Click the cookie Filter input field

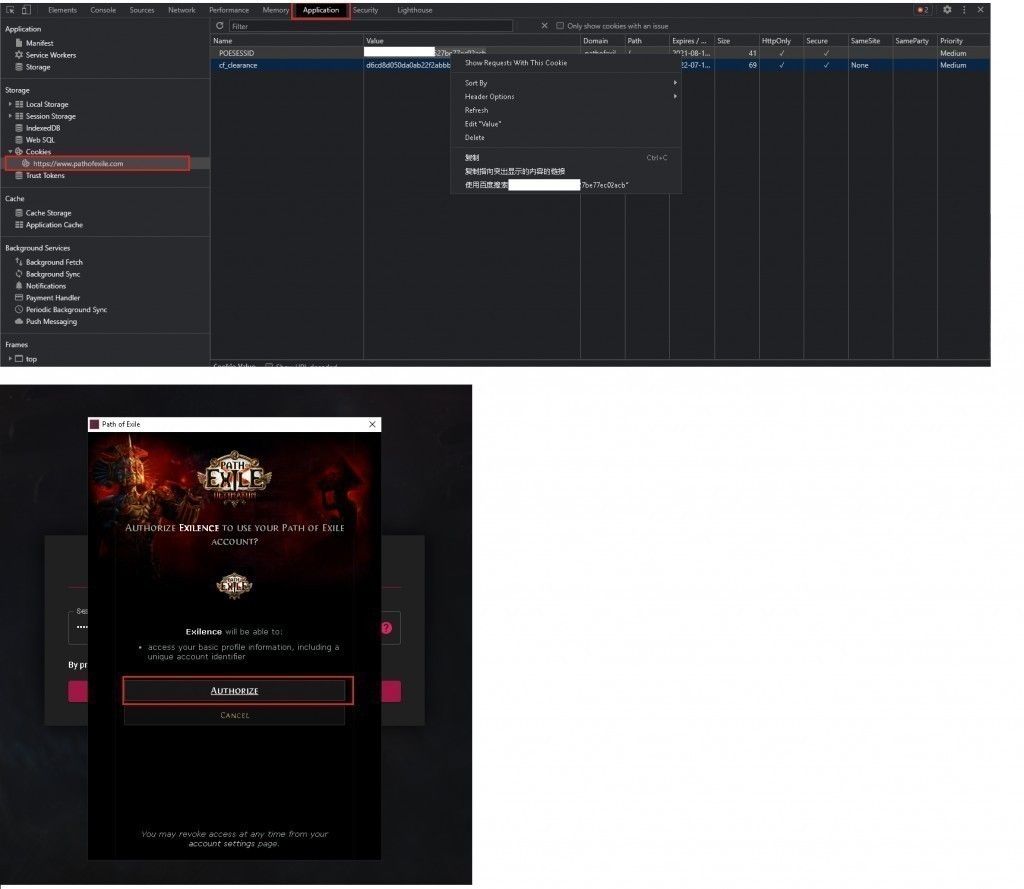coord(370,26)
